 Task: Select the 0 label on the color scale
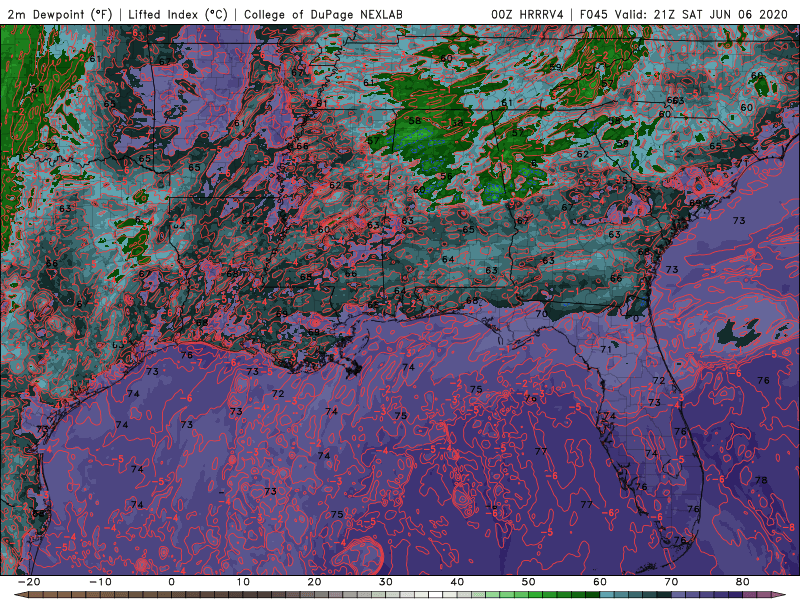click(171, 582)
